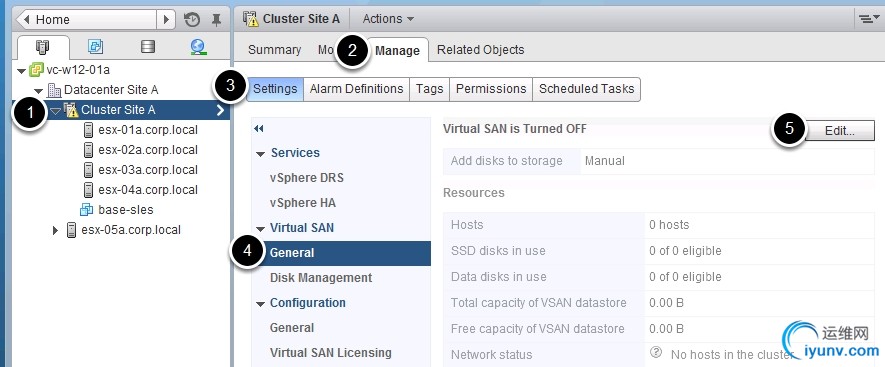
Task: Select the Alarm Definitions sub-tab
Action: pos(356,89)
